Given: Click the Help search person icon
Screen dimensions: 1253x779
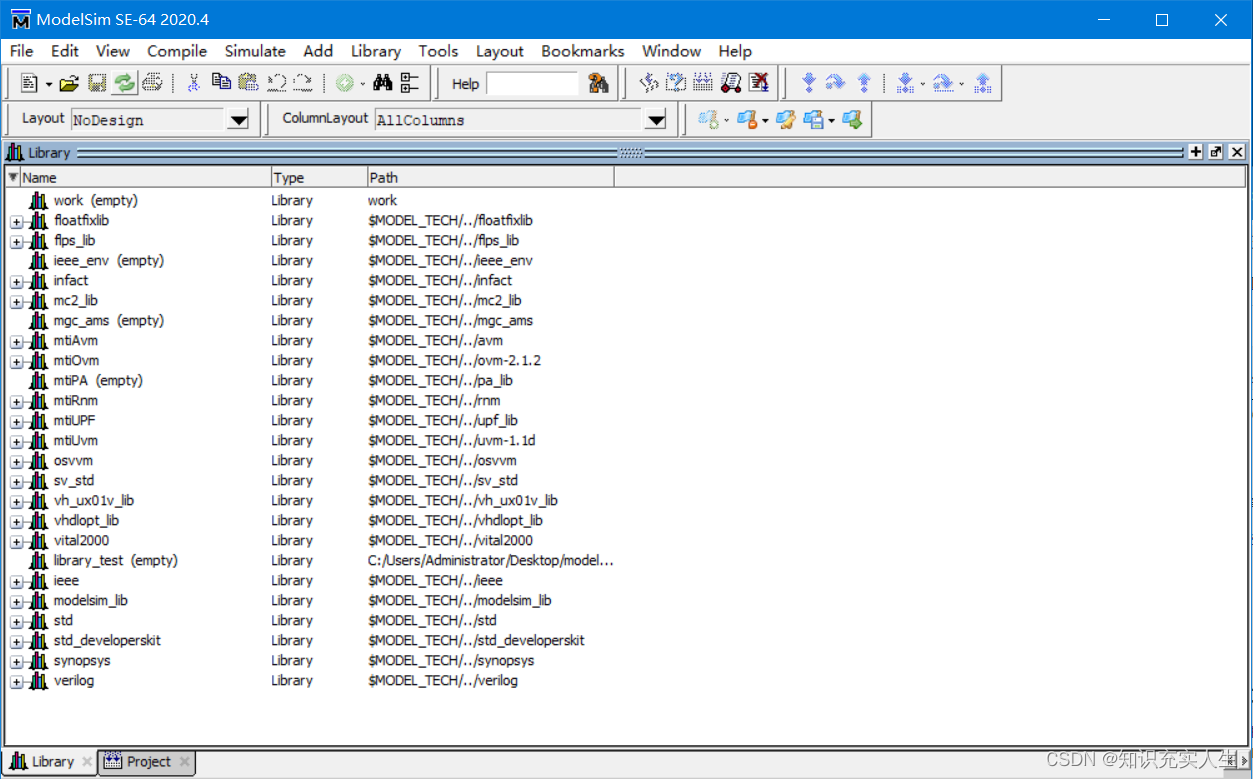Looking at the screenshot, I should 598,83.
